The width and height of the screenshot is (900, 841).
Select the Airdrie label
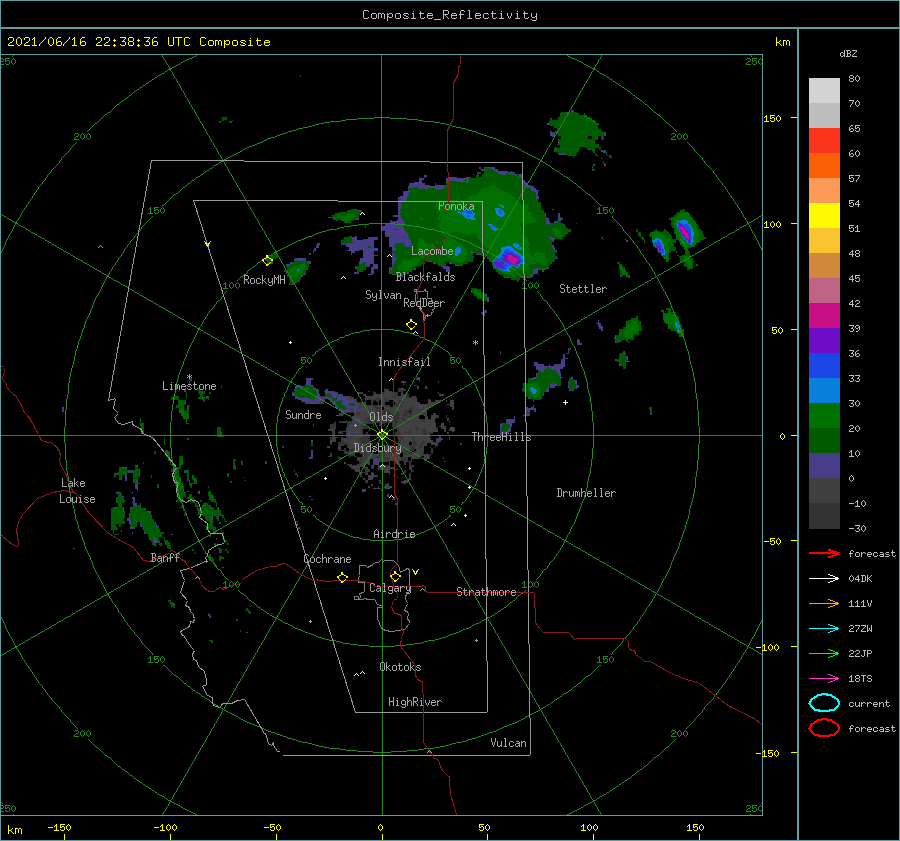coord(394,534)
